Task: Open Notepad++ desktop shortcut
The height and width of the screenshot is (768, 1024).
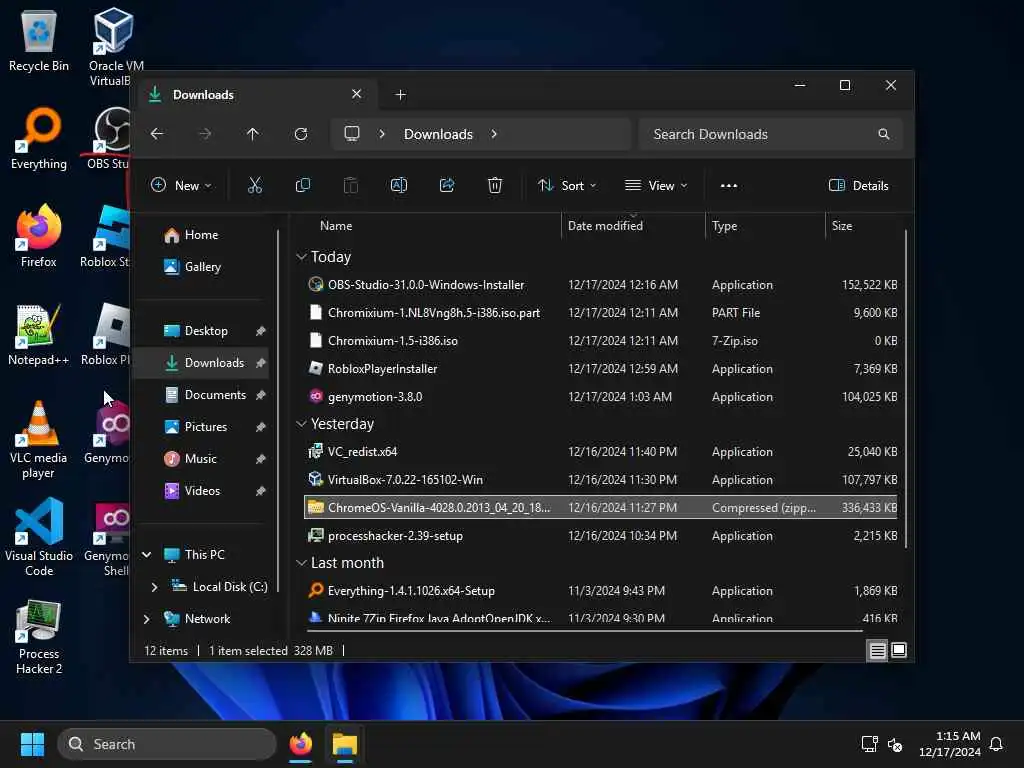Action: pyautogui.click(x=39, y=334)
